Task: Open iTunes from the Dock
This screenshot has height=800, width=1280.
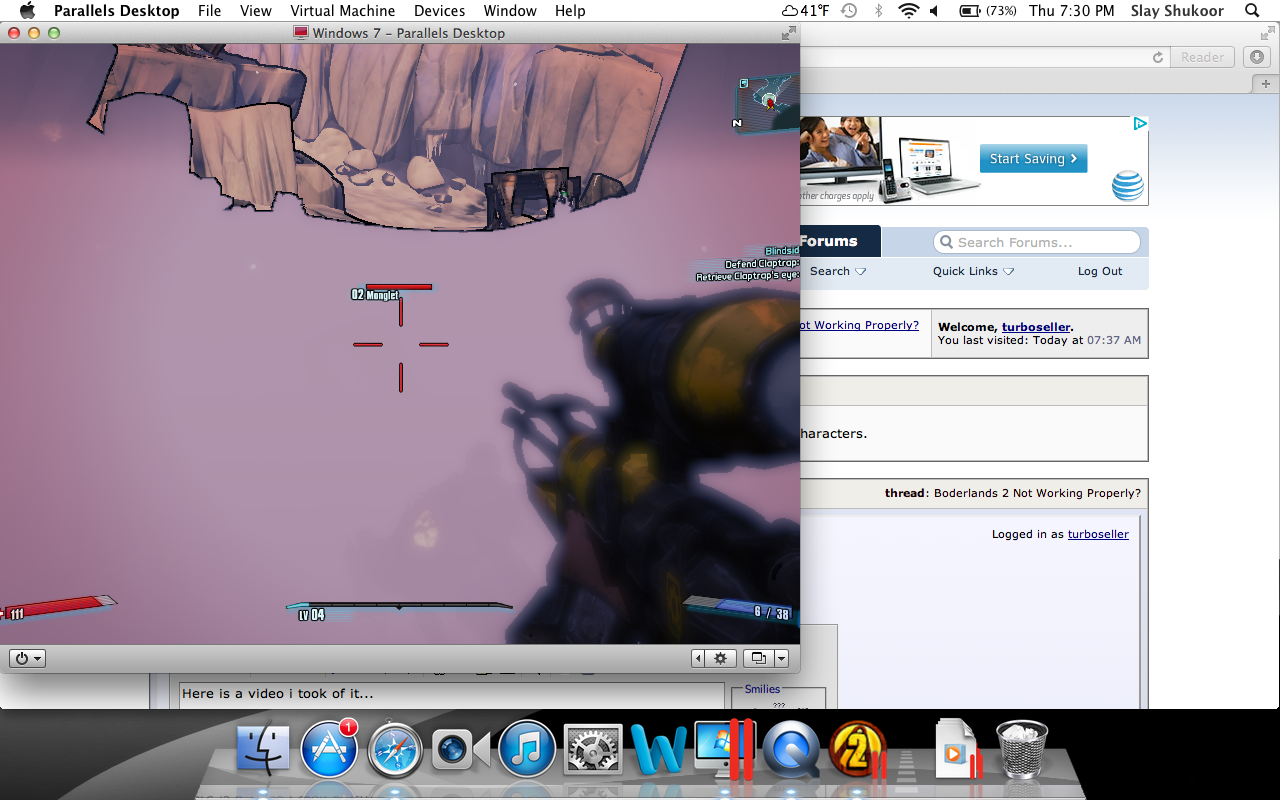Action: click(526, 750)
